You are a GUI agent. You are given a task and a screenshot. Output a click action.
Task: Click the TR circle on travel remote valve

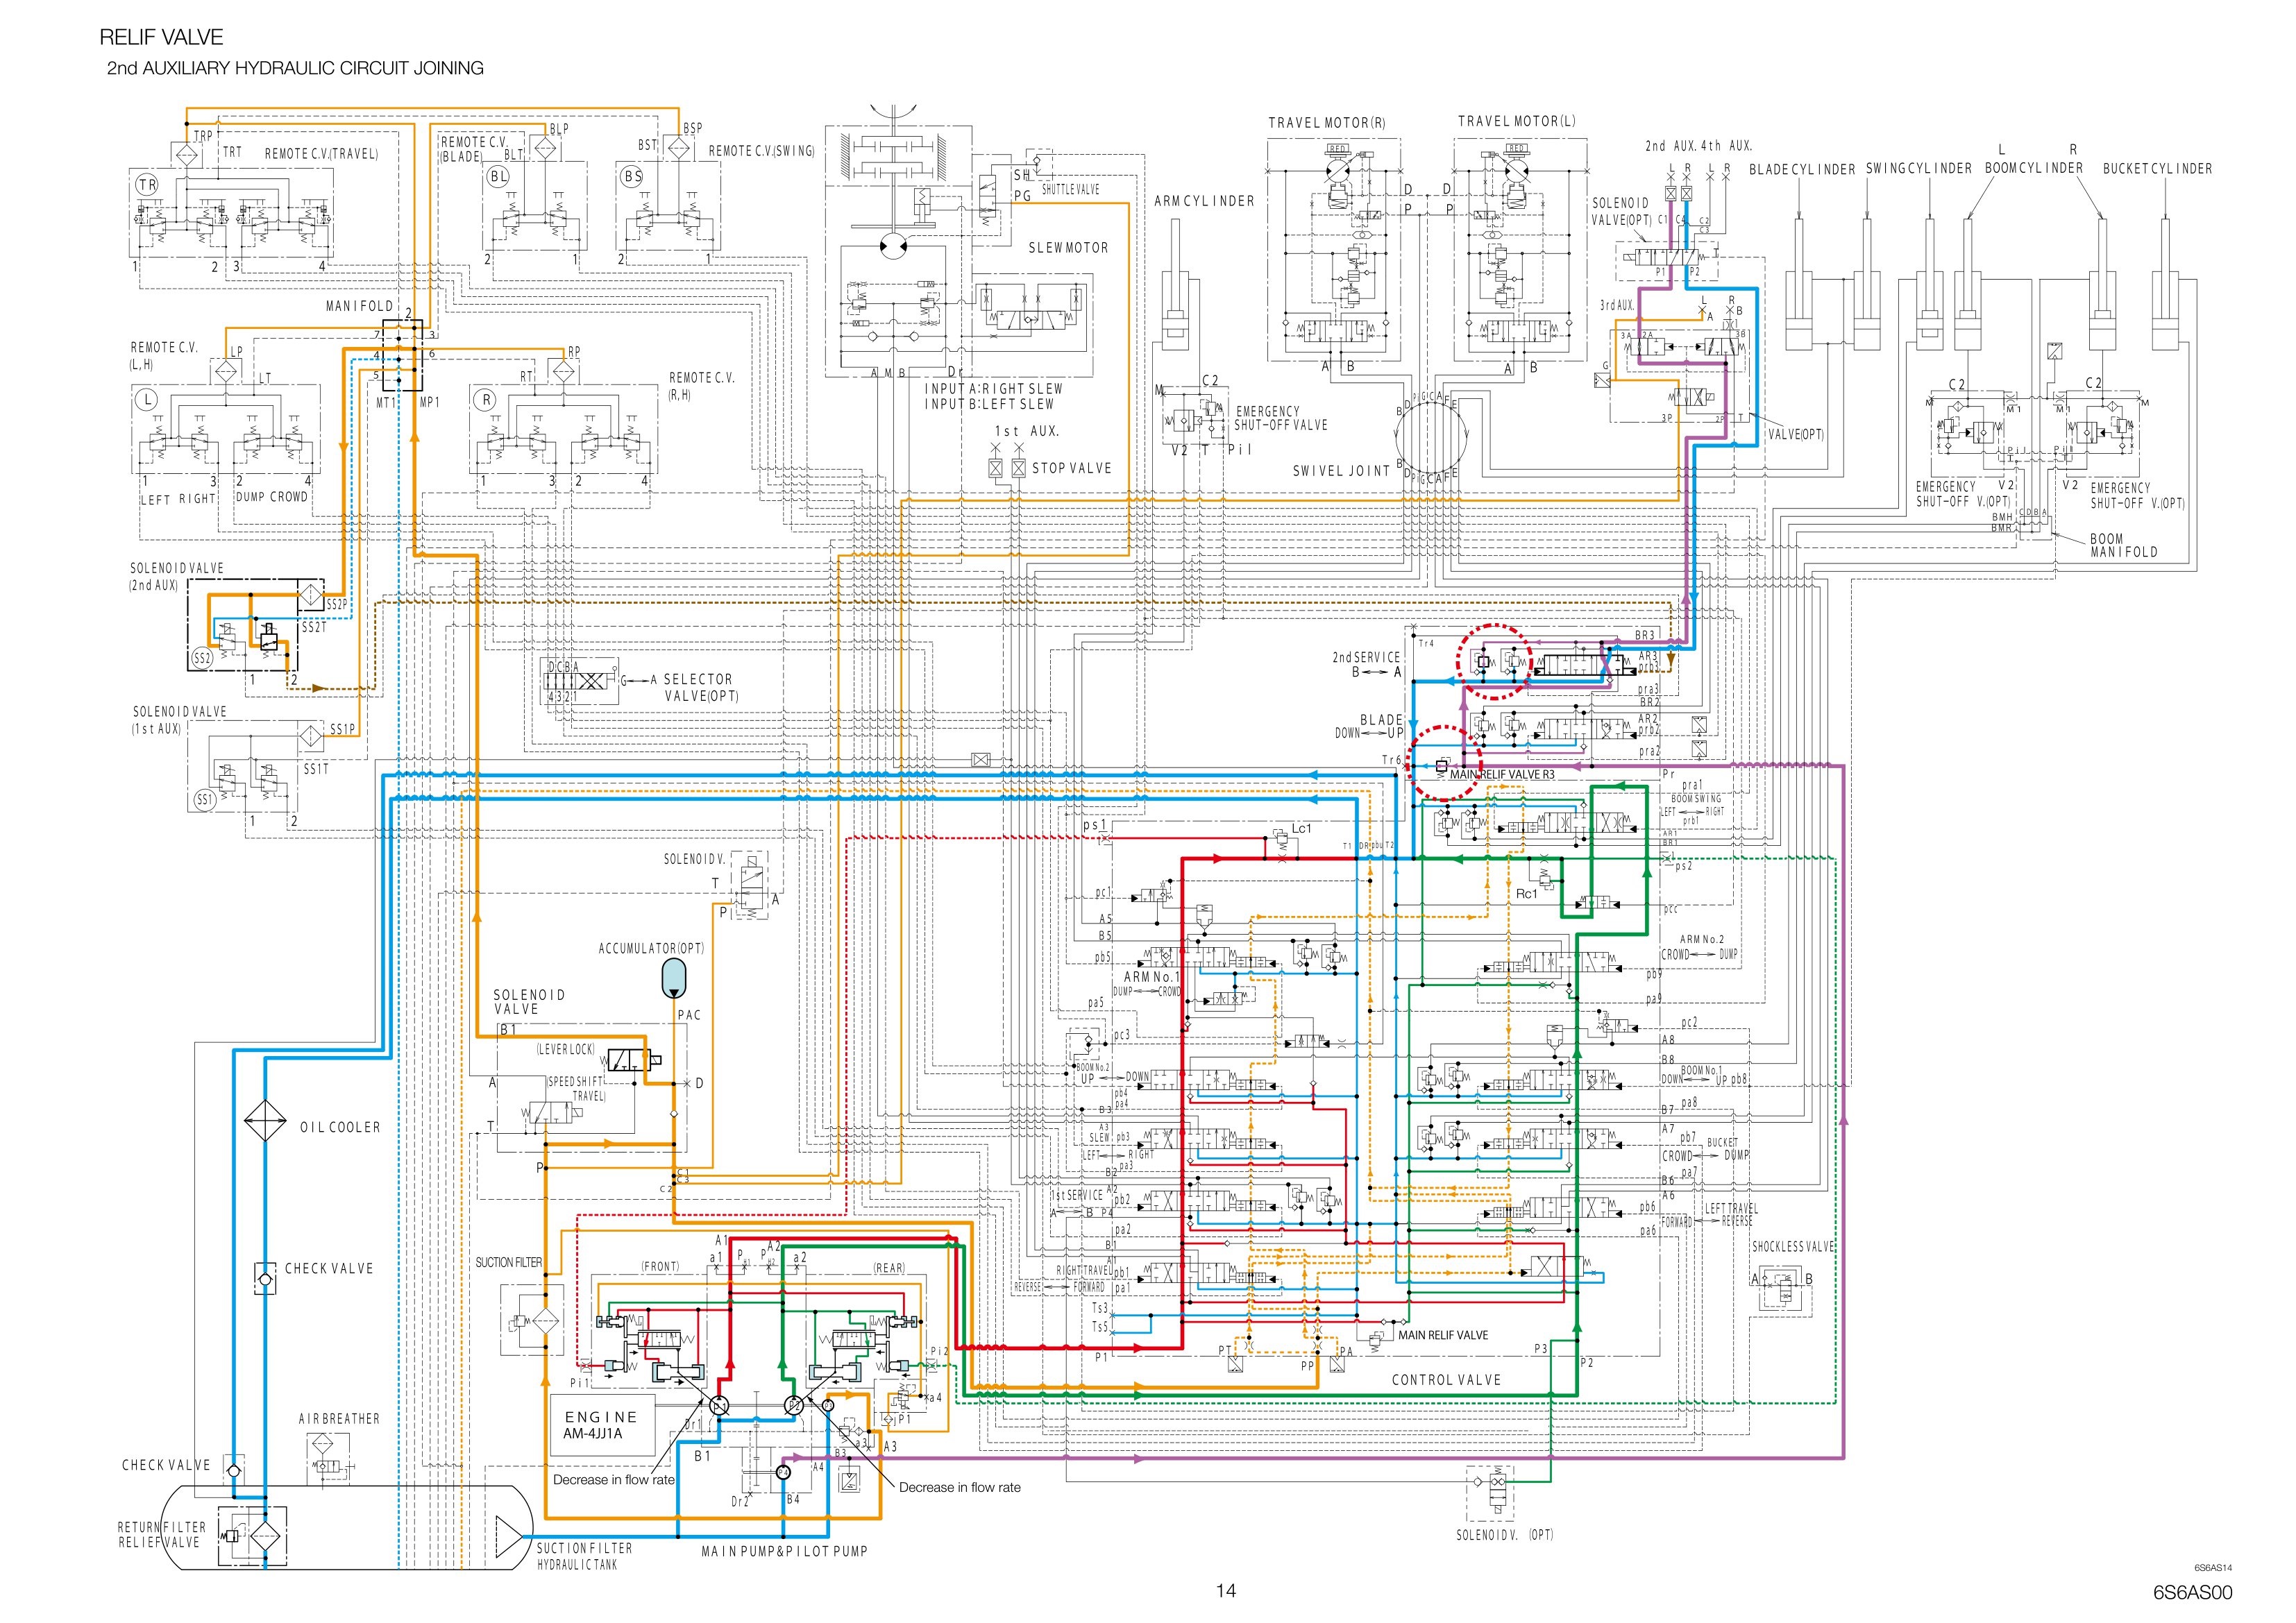pyautogui.click(x=147, y=184)
